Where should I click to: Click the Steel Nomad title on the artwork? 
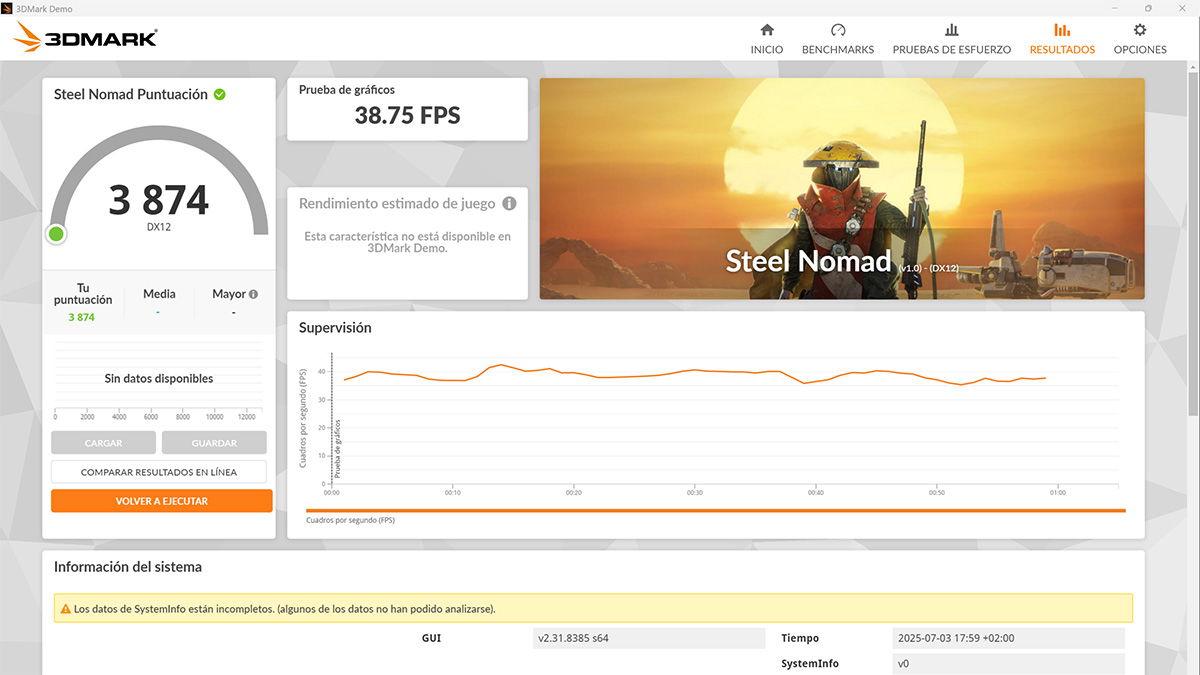click(808, 261)
